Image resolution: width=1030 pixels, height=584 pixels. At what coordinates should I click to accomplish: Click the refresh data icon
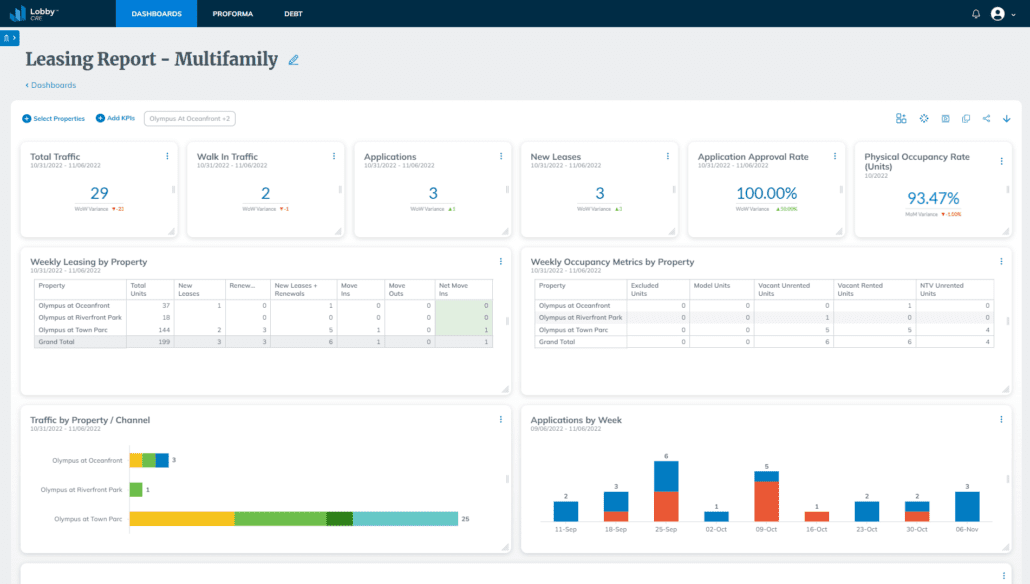(x=924, y=118)
